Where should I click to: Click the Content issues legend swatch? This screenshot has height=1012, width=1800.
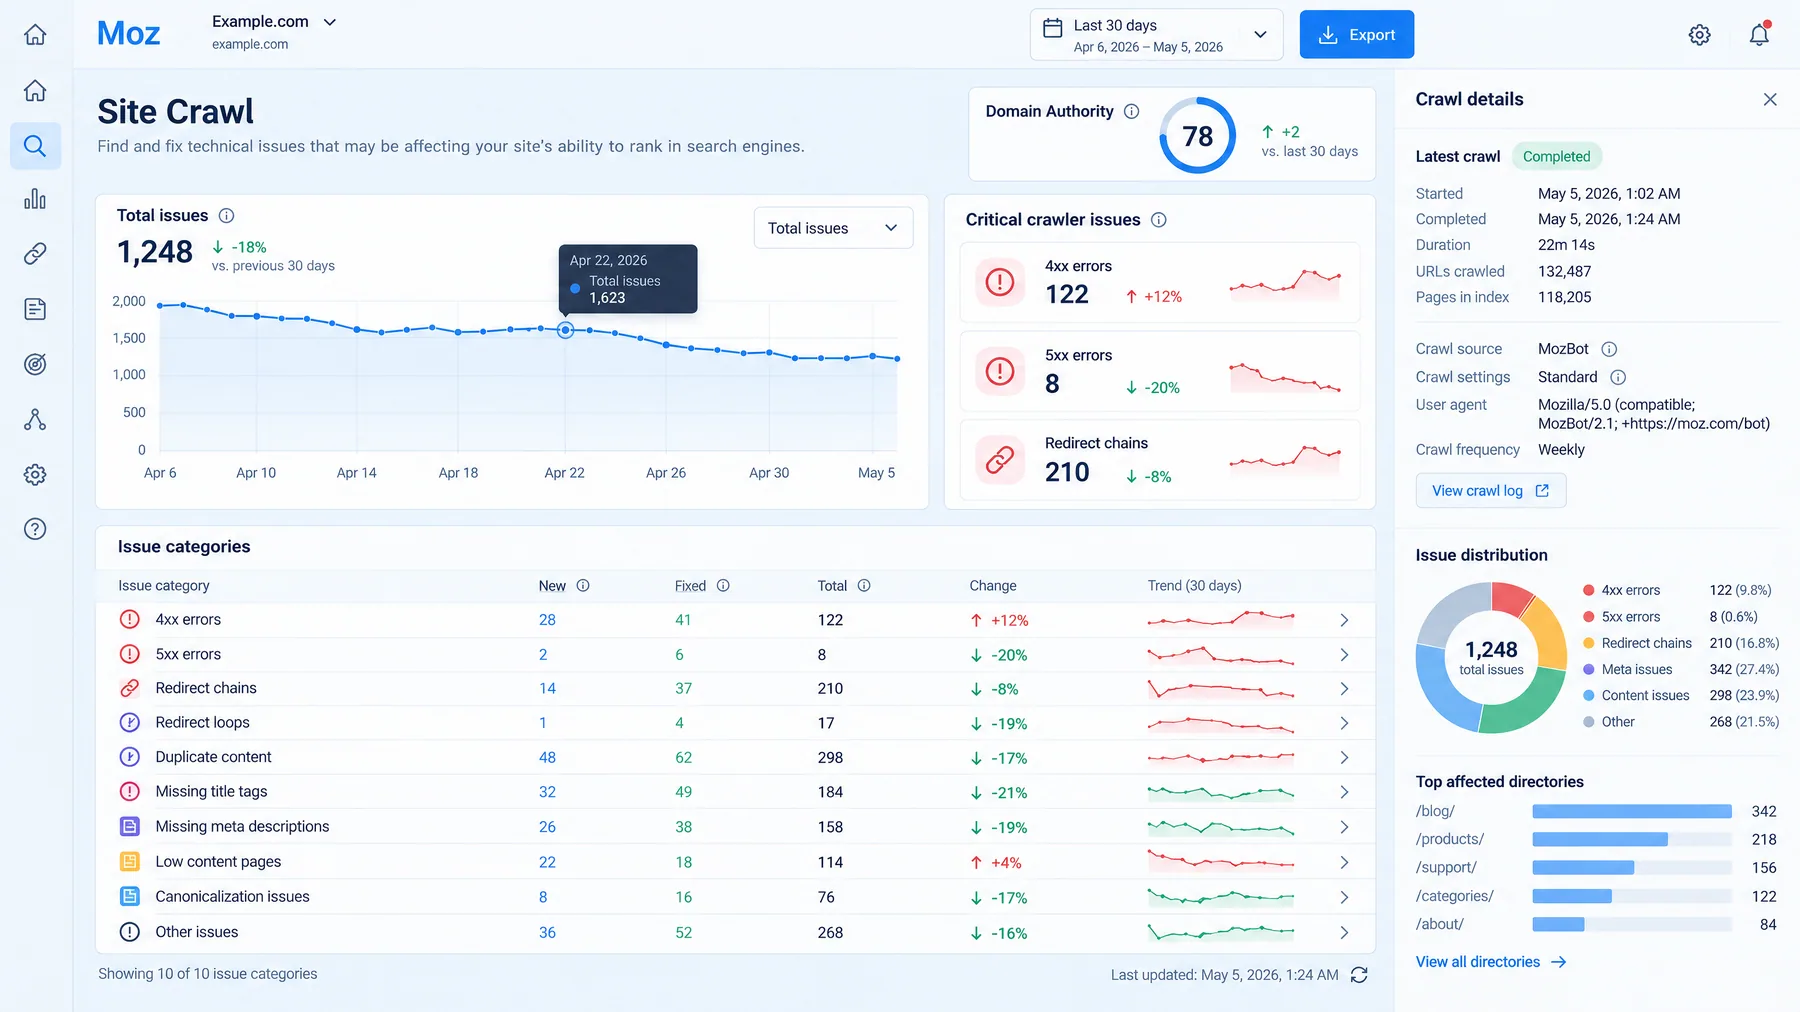1589,696
